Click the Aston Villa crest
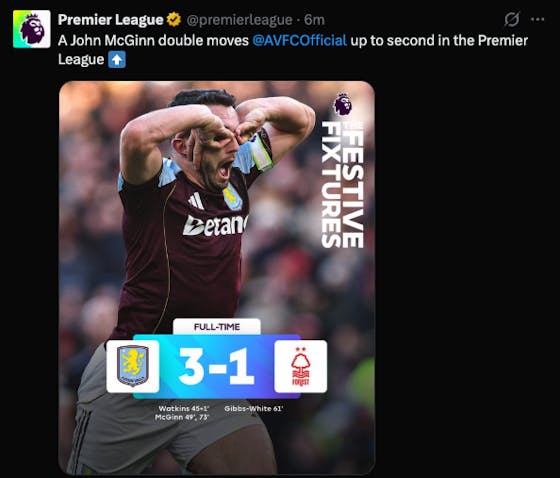The image size is (560, 478). click(x=133, y=366)
